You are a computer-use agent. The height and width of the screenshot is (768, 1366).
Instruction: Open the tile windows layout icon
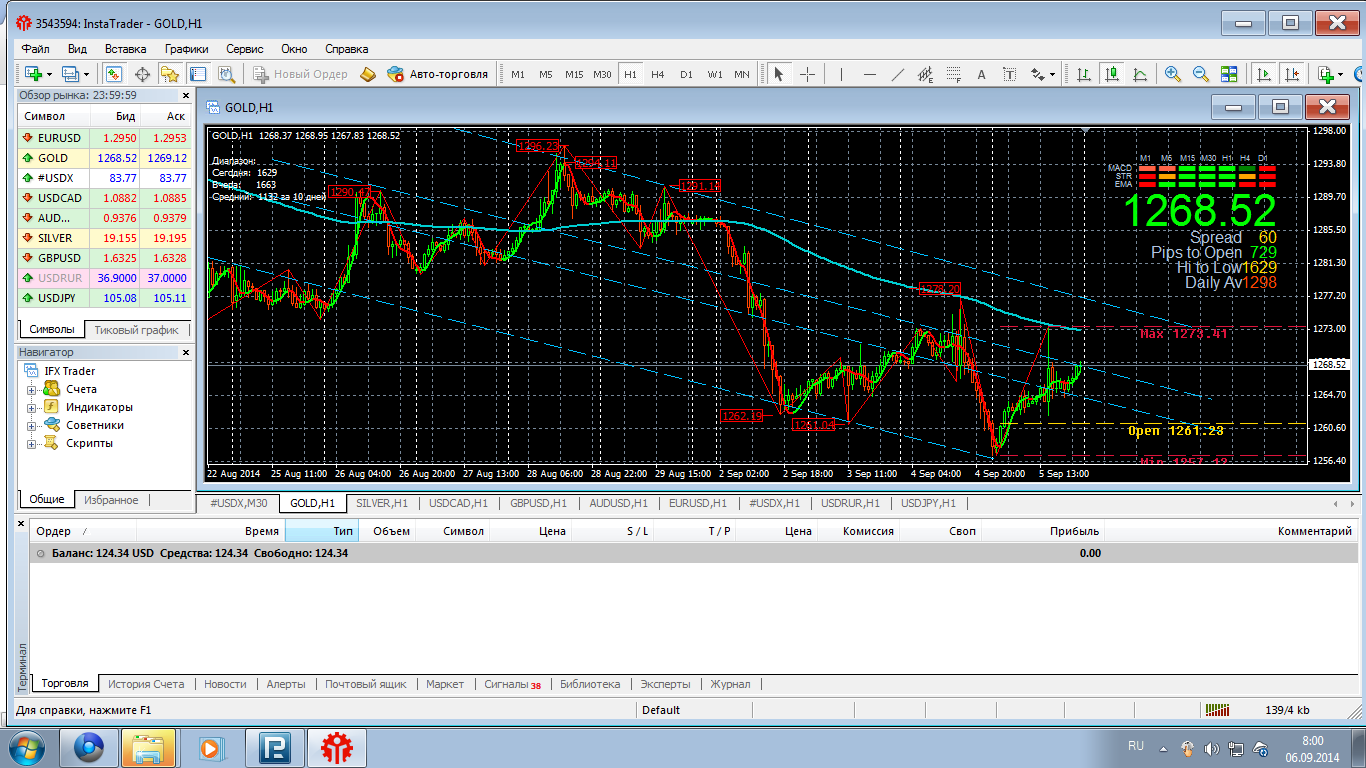point(1229,74)
